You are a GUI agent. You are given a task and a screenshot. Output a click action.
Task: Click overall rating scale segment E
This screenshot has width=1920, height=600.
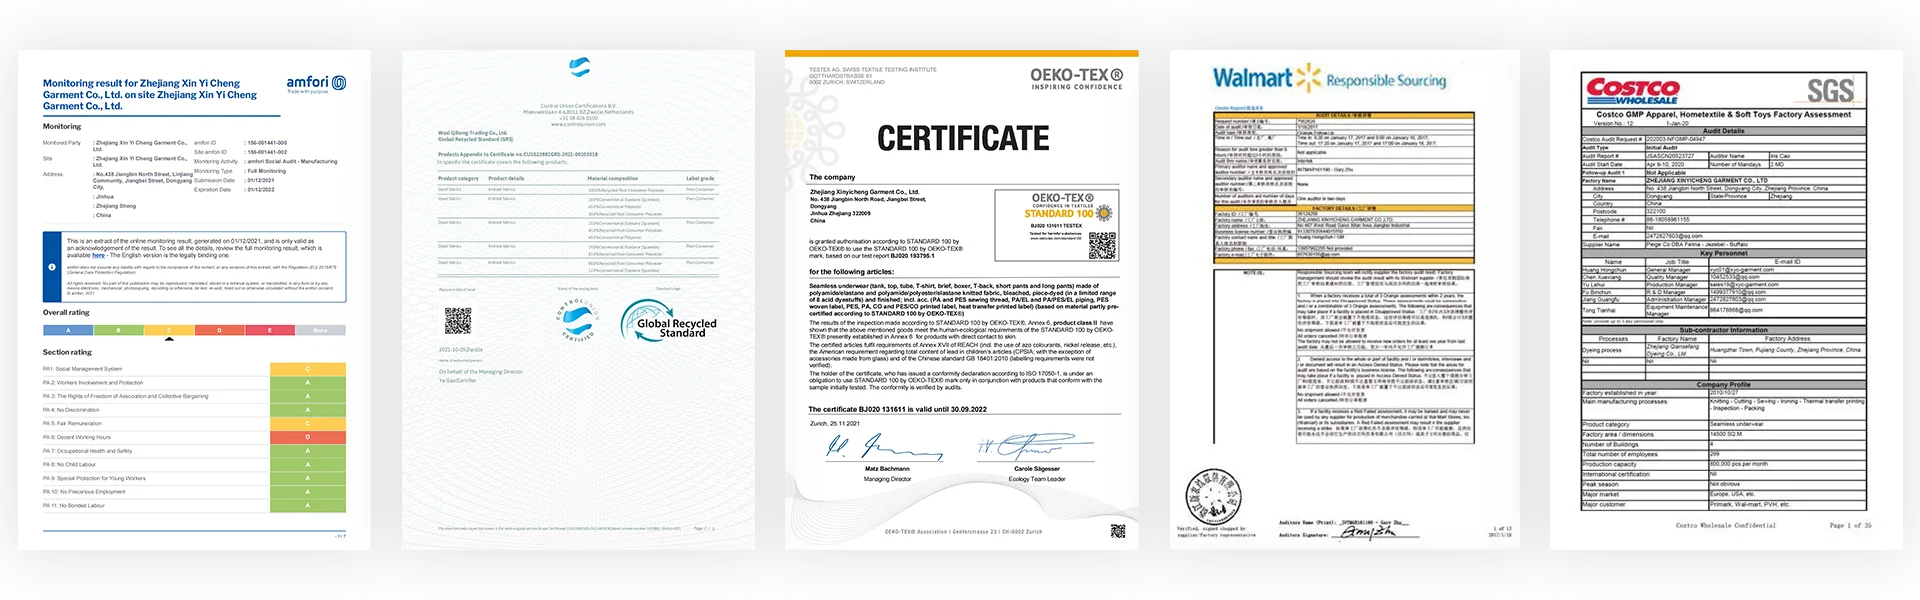270,330
